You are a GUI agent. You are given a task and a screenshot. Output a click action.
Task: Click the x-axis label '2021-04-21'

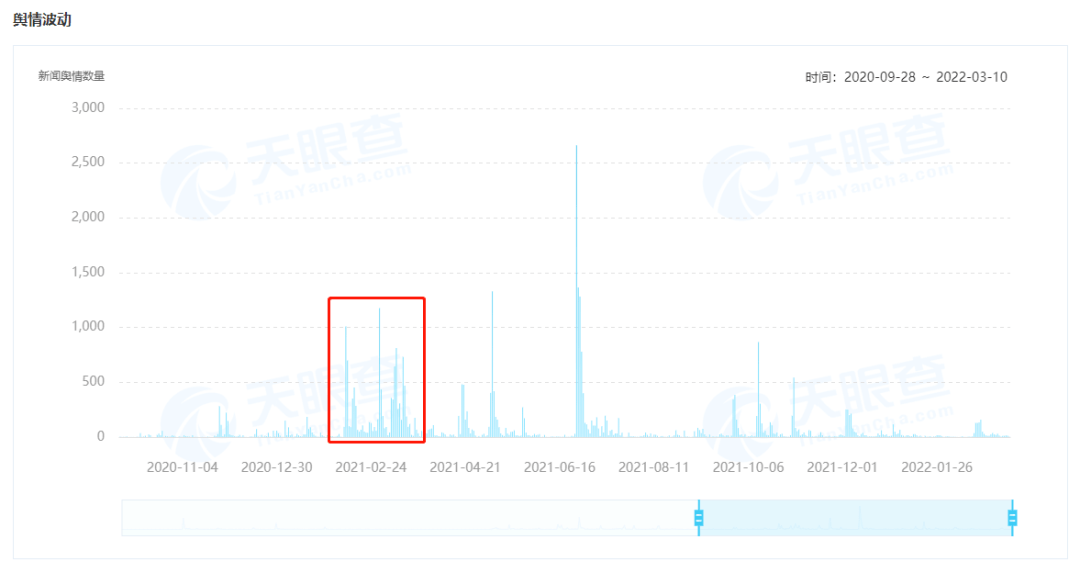[465, 467]
